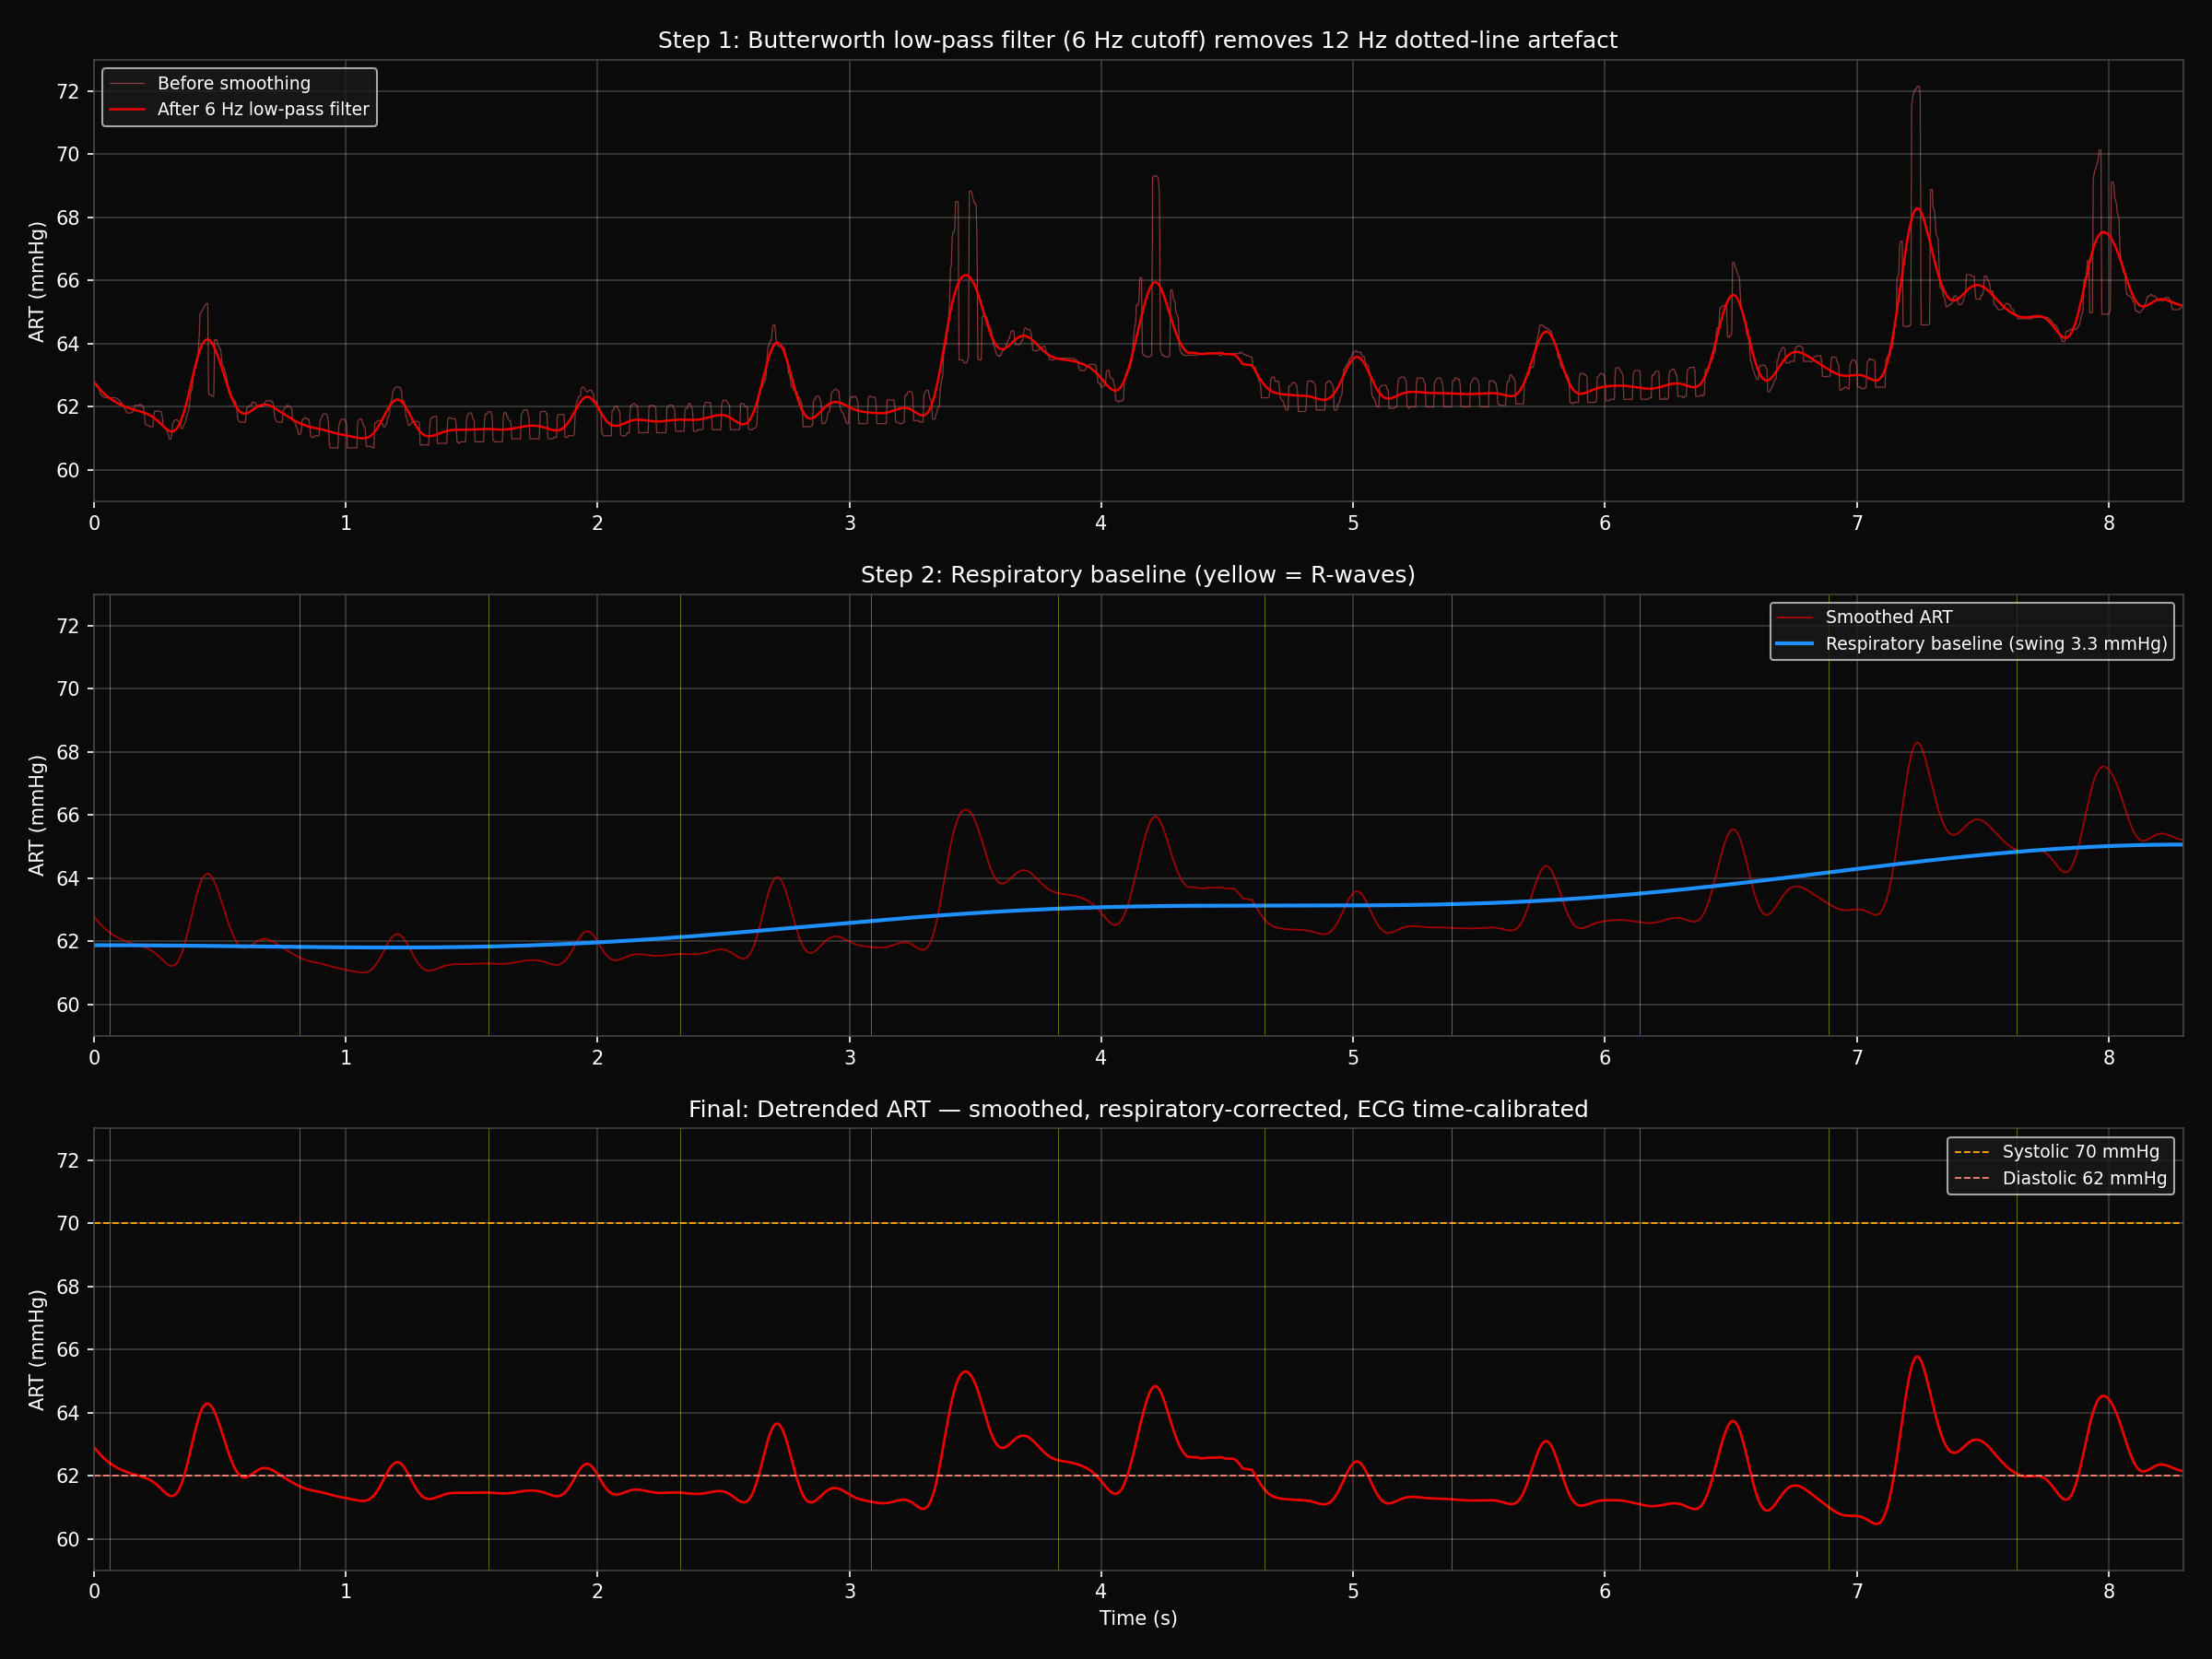Click the red line swatch for 'After 6 Hz low-pass filter'

click(127, 109)
